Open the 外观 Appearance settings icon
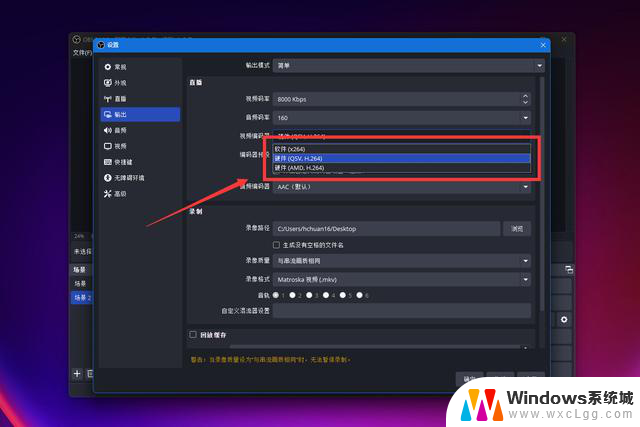 point(108,83)
